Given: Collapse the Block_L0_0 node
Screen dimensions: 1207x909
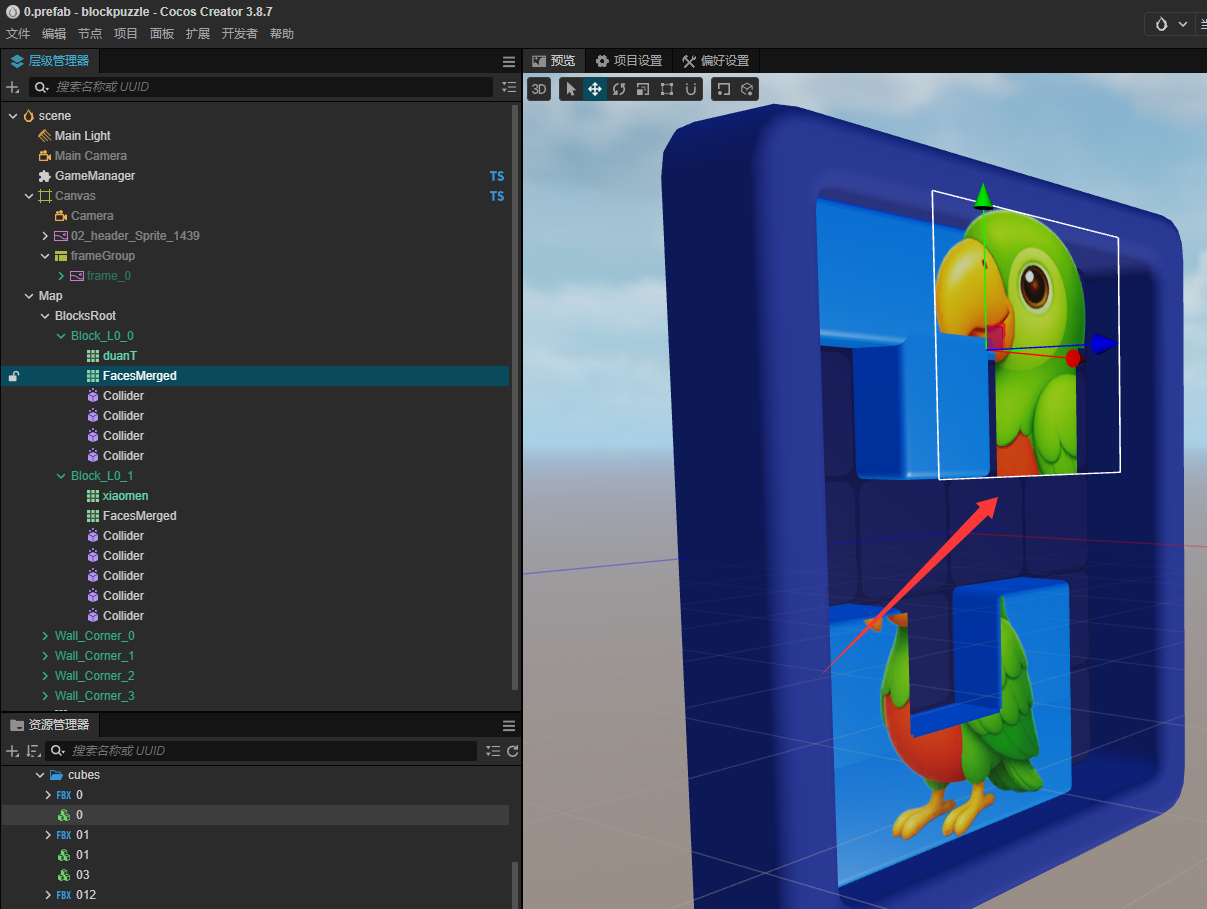Looking at the screenshot, I should (61, 336).
